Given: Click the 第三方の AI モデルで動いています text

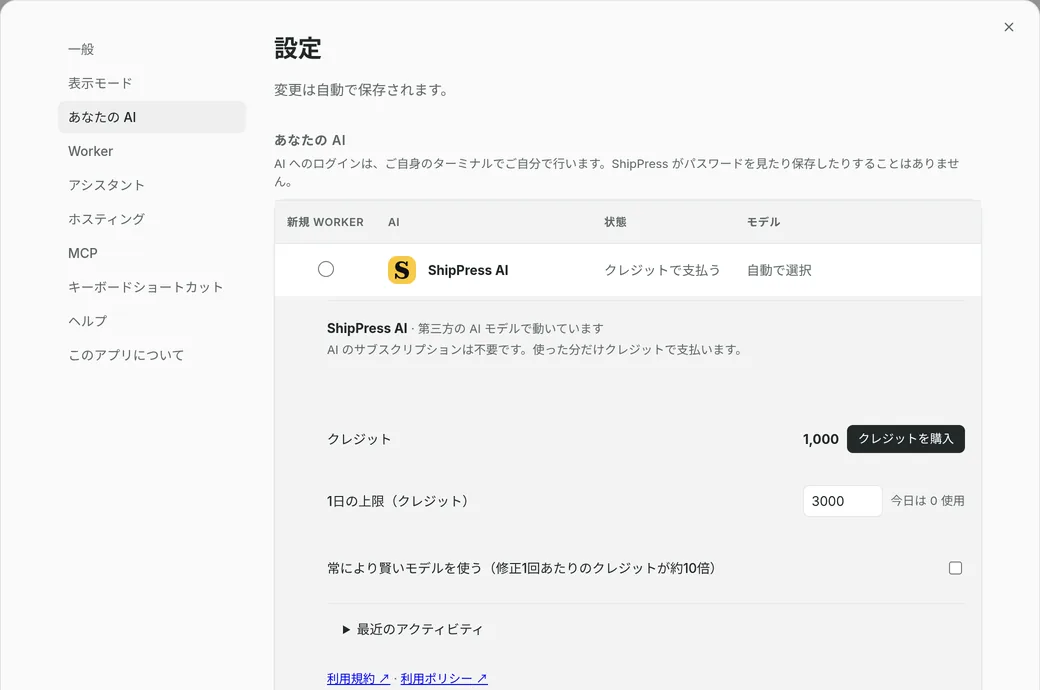Looking at the screenshot, I should (511, 328).
